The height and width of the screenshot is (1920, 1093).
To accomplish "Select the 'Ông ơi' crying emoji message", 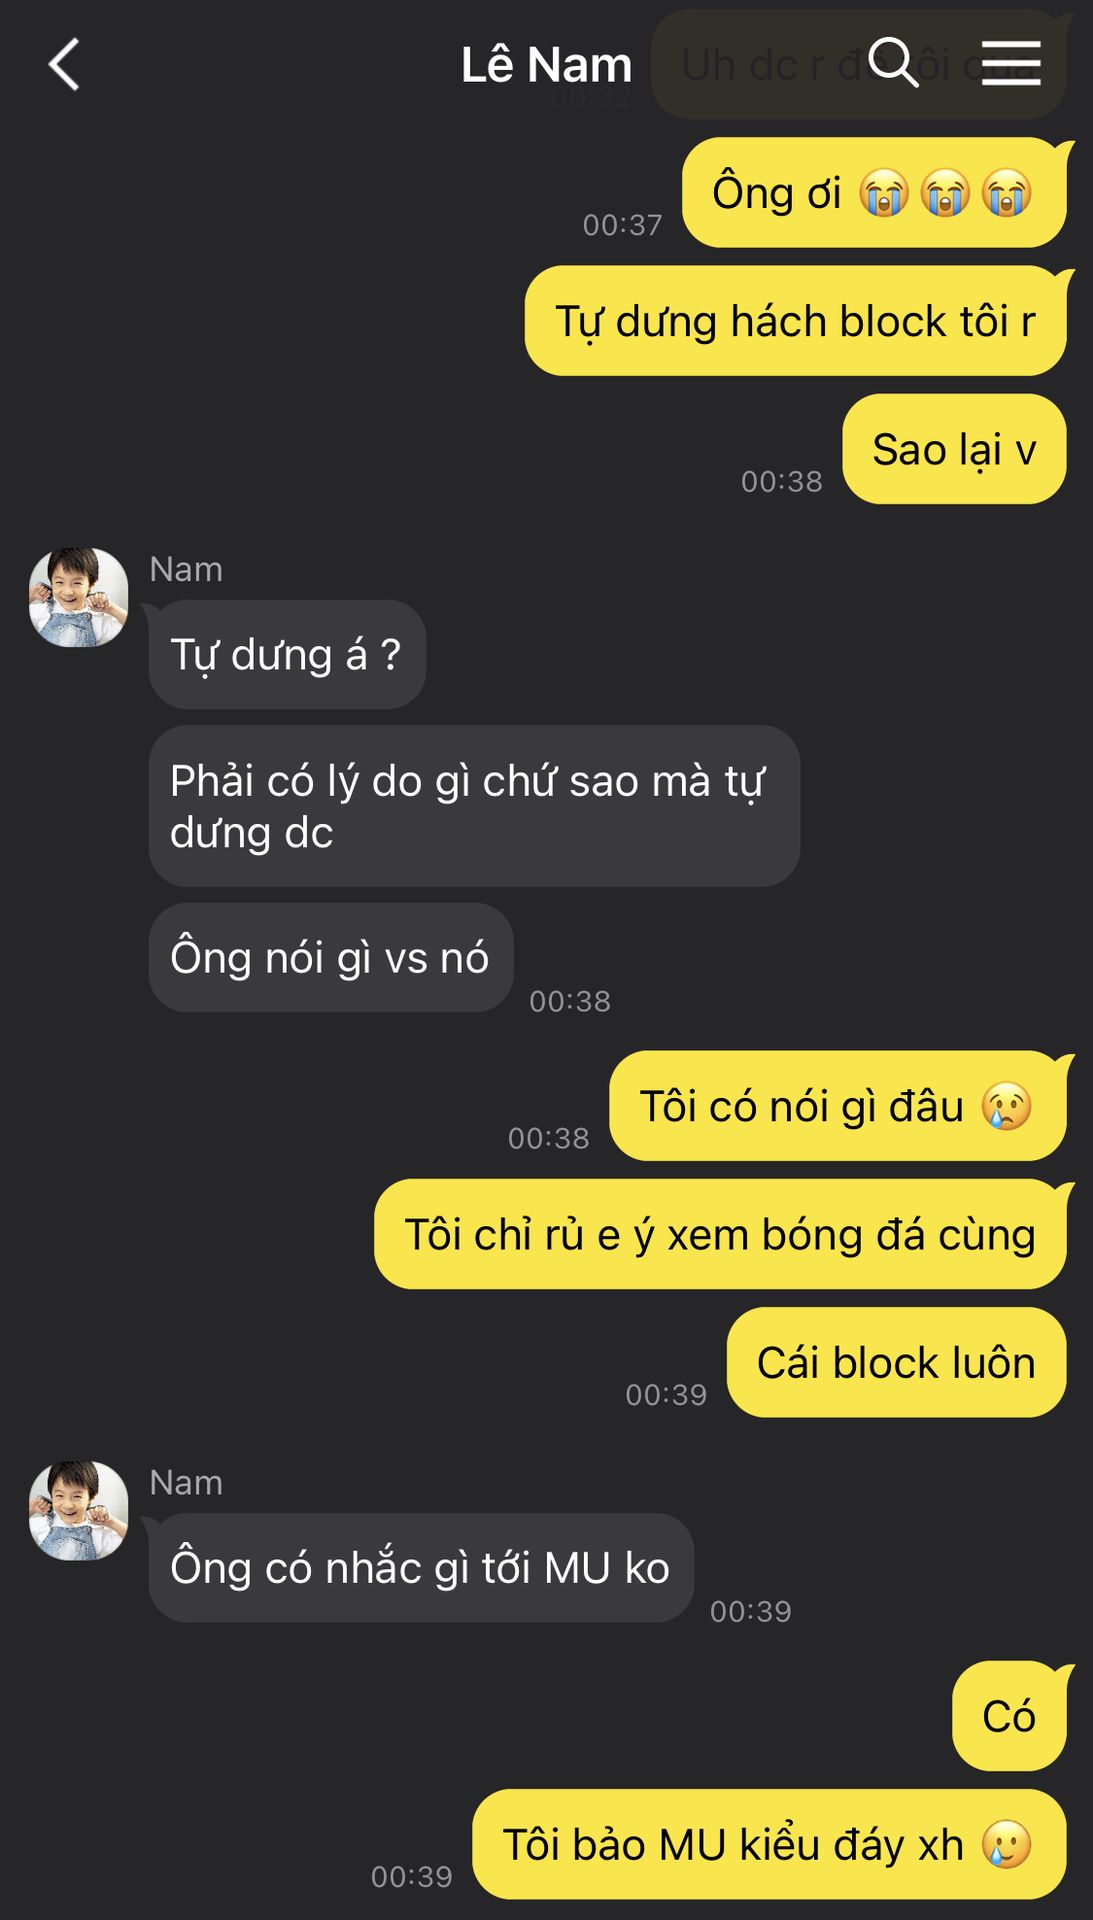I will [874, 193].
